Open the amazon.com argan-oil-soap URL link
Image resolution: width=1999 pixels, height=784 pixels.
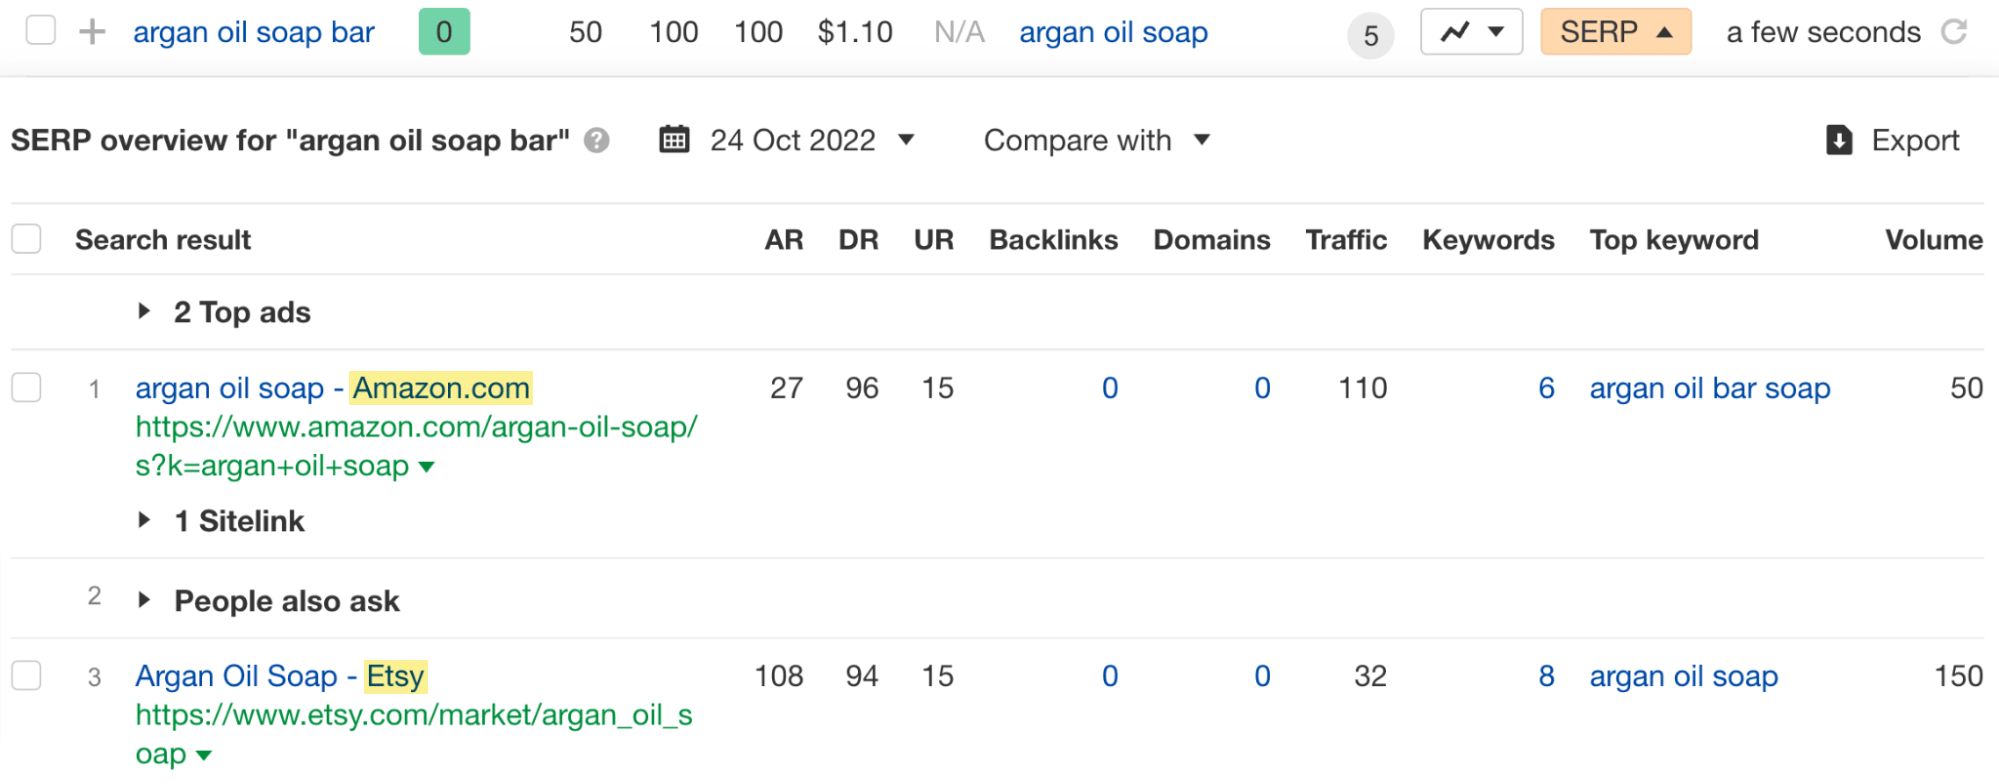416,446
